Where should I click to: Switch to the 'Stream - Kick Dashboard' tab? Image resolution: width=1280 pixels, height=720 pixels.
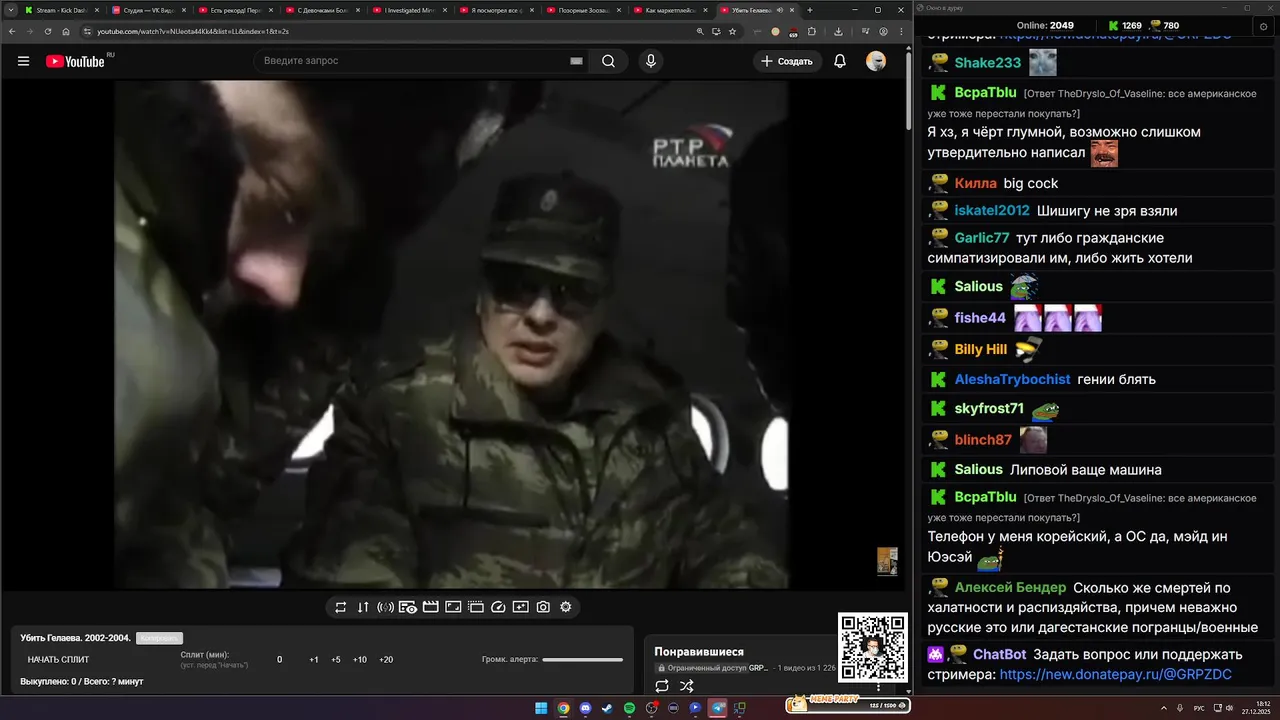pos(60,10)
